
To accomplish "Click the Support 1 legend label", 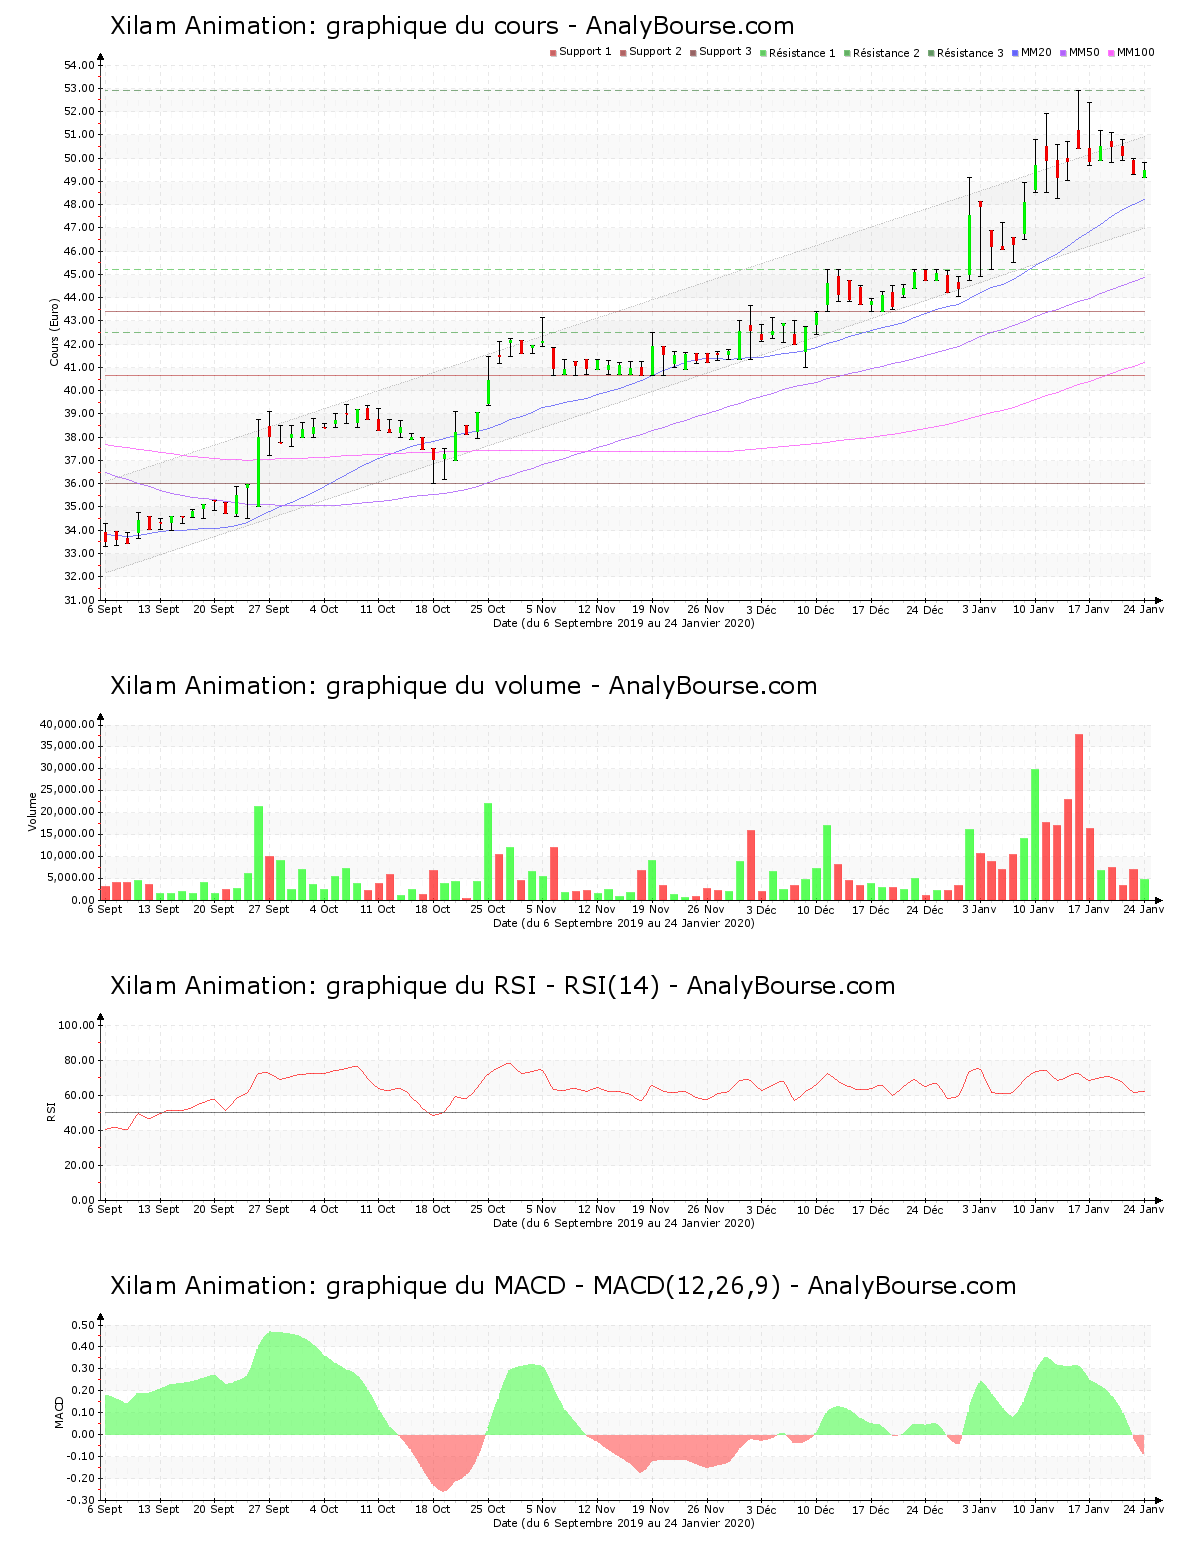I will coord(585,52).
